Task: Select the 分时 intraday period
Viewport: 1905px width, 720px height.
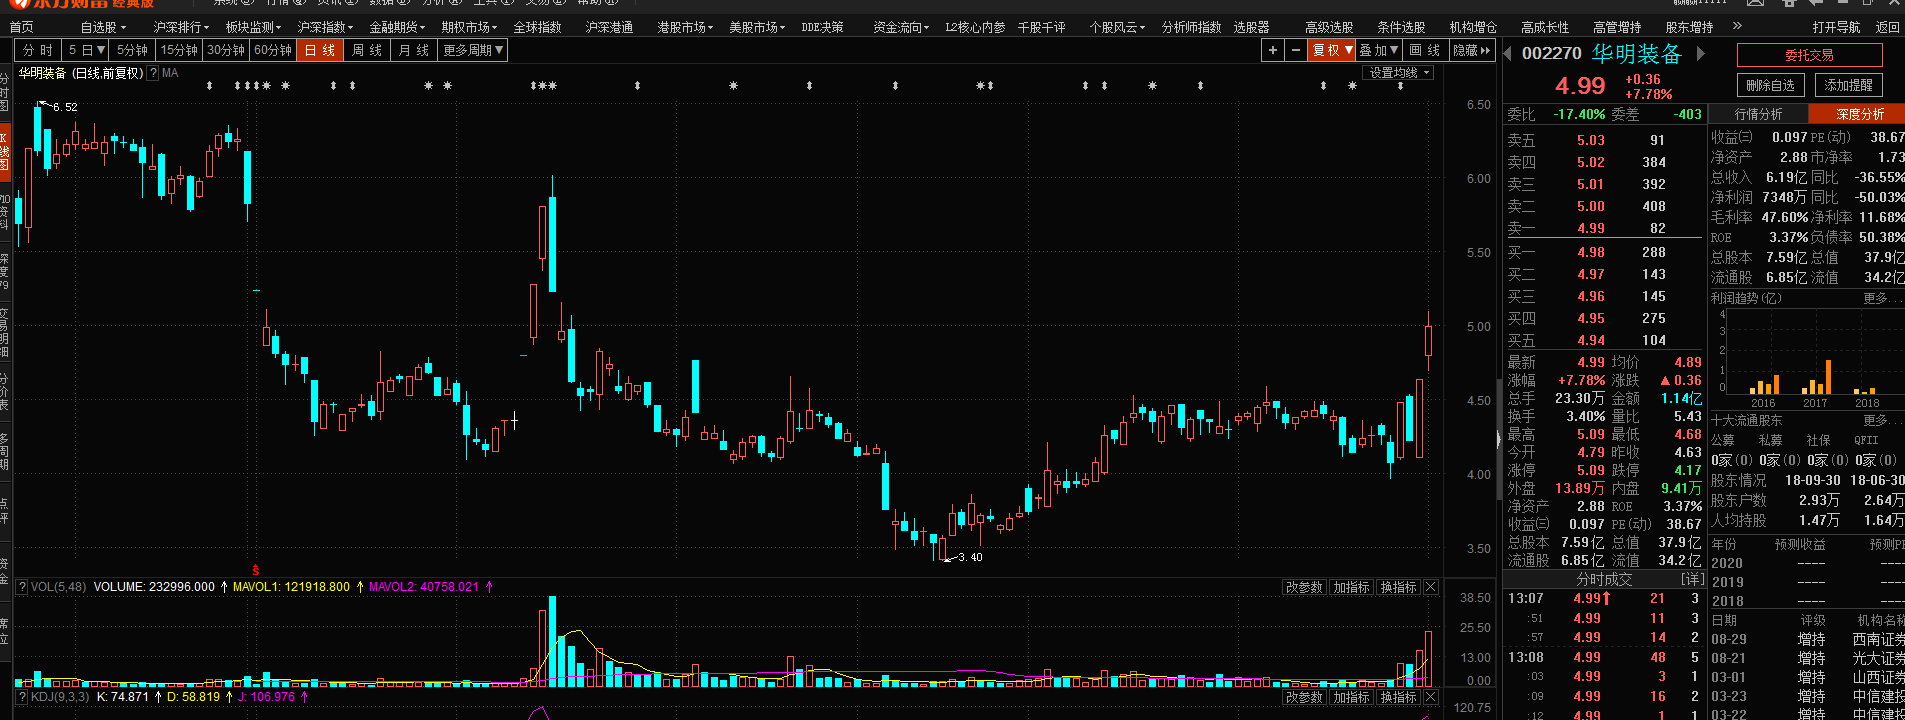Action: click(x=37, y=50)
